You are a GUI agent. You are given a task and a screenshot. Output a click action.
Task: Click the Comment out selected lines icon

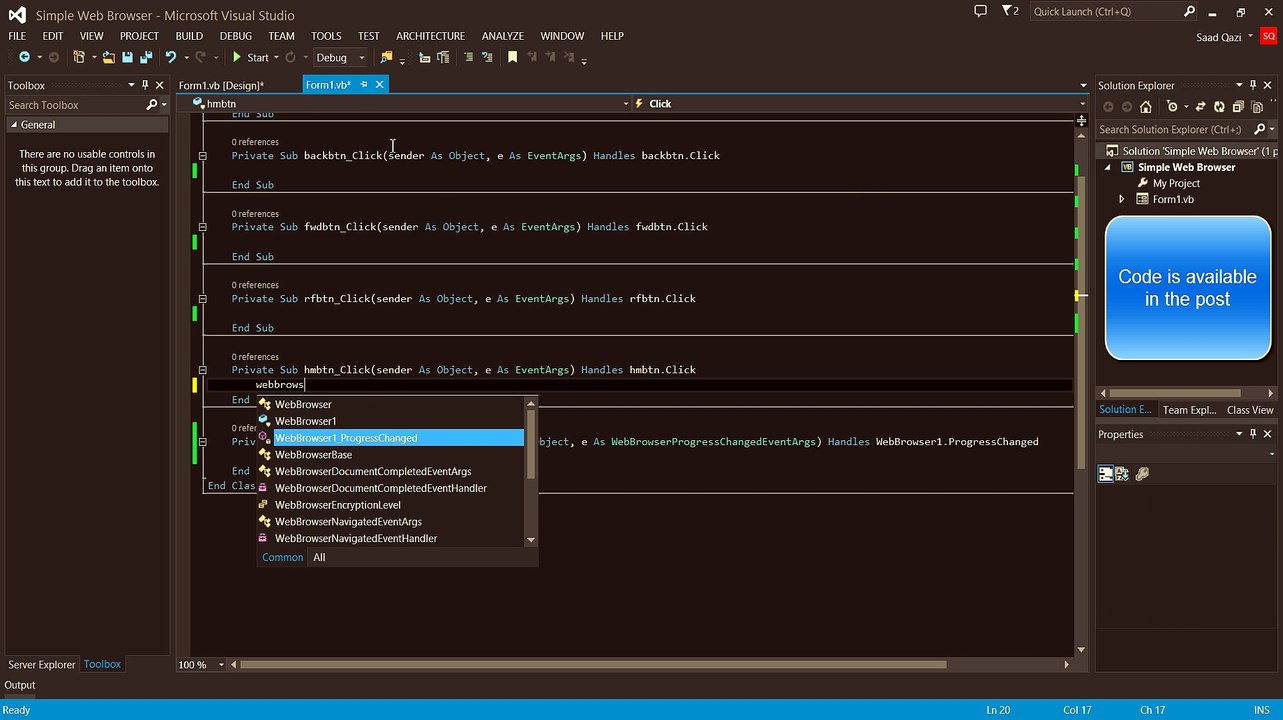click(x=468, y=58)
